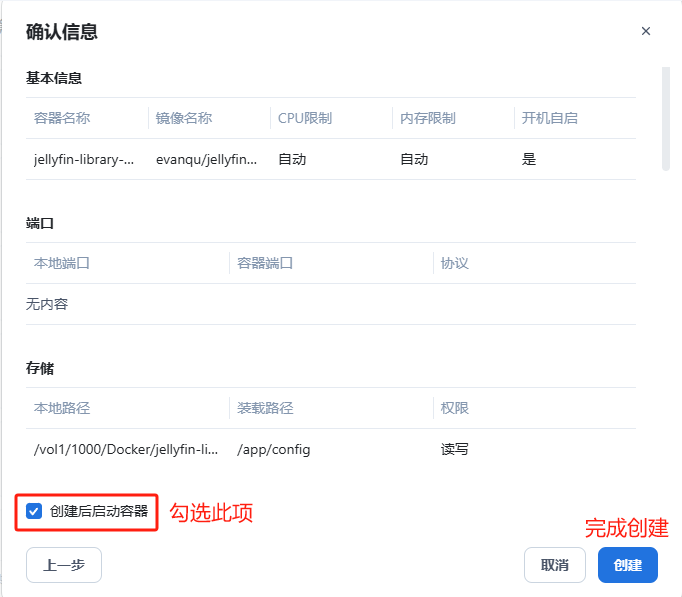Click the 上一步 button
Viewport: 682px width, 597px height.
coord(64,565)
